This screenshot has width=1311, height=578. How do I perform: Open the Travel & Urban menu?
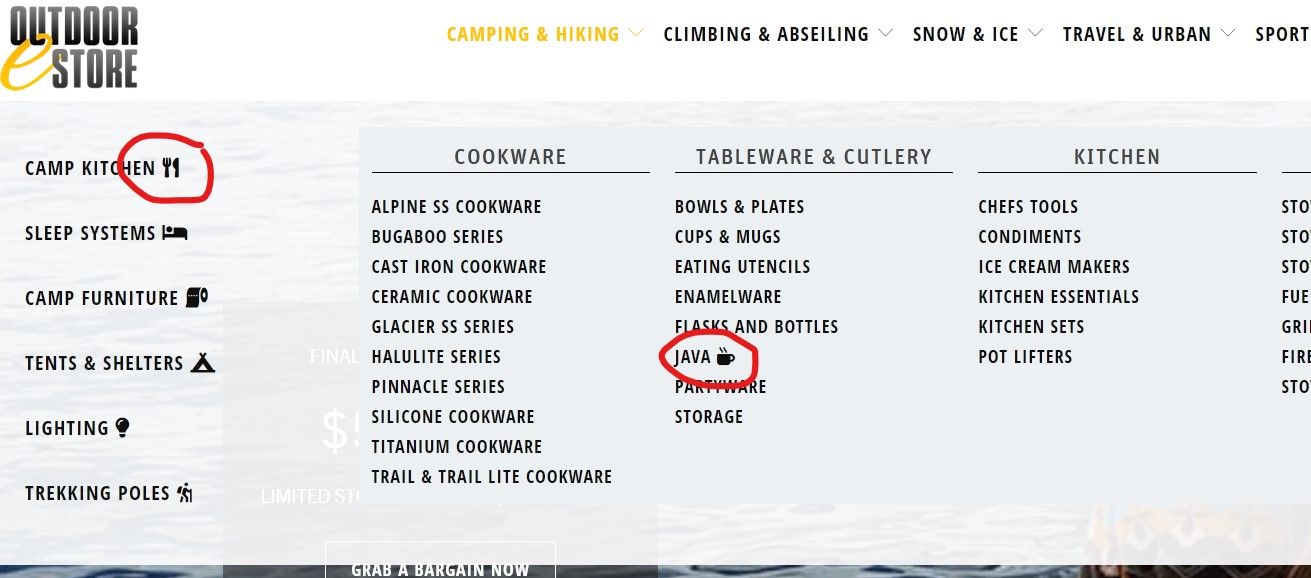pyautogui.click(x=1137, y=34)
